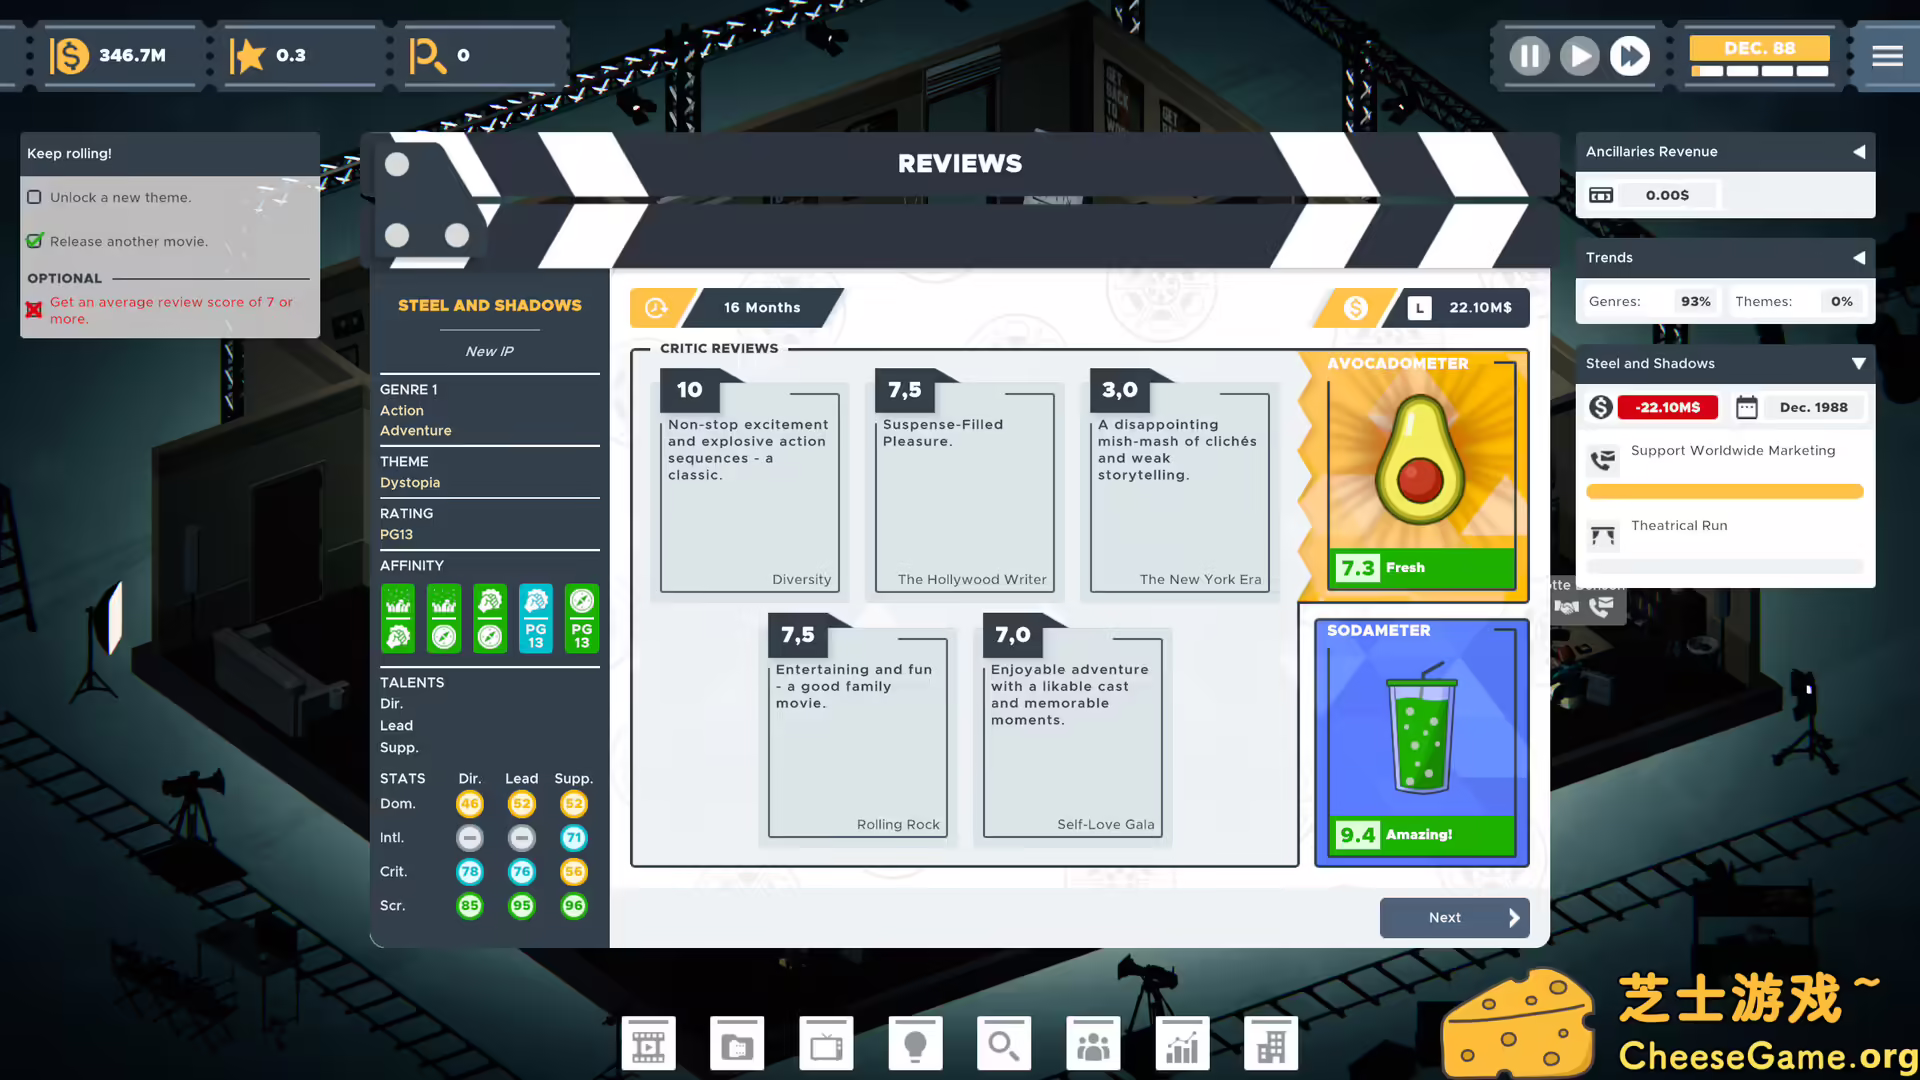Pause the game simulation
1920x1080 pixels.
[1529, 56]
